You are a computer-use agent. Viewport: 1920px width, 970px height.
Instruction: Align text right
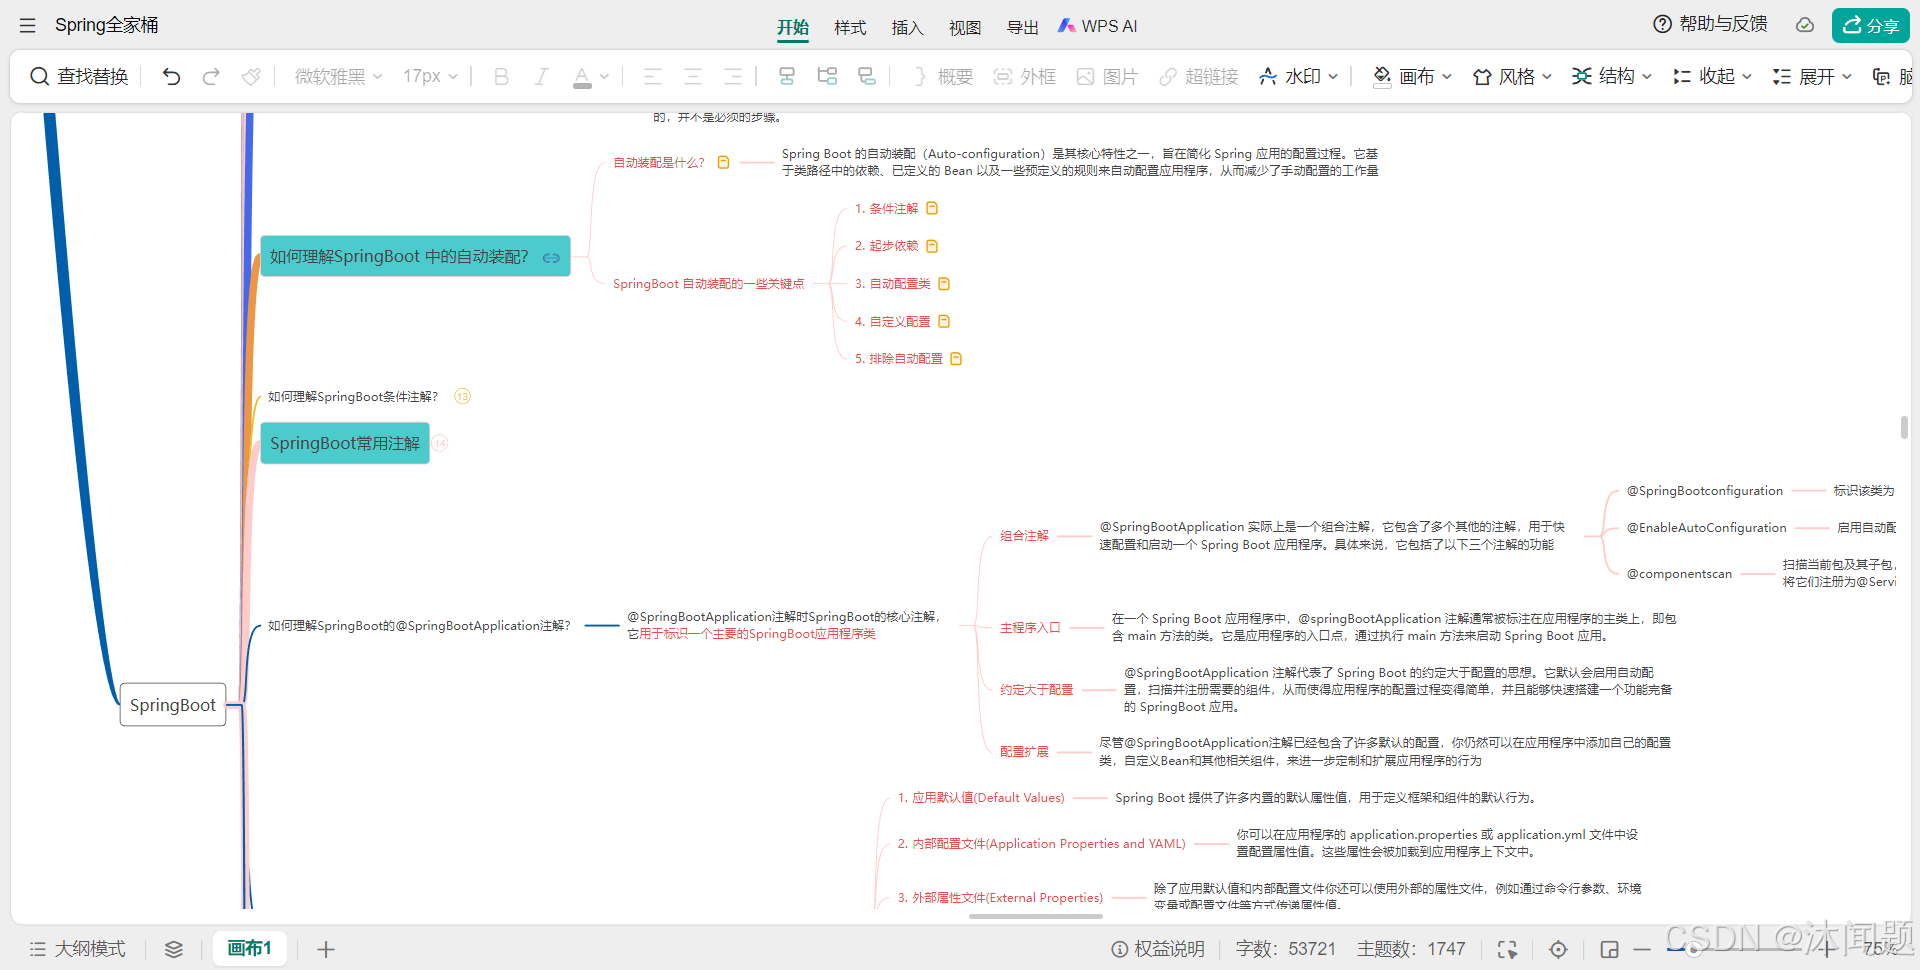(732, 76)
